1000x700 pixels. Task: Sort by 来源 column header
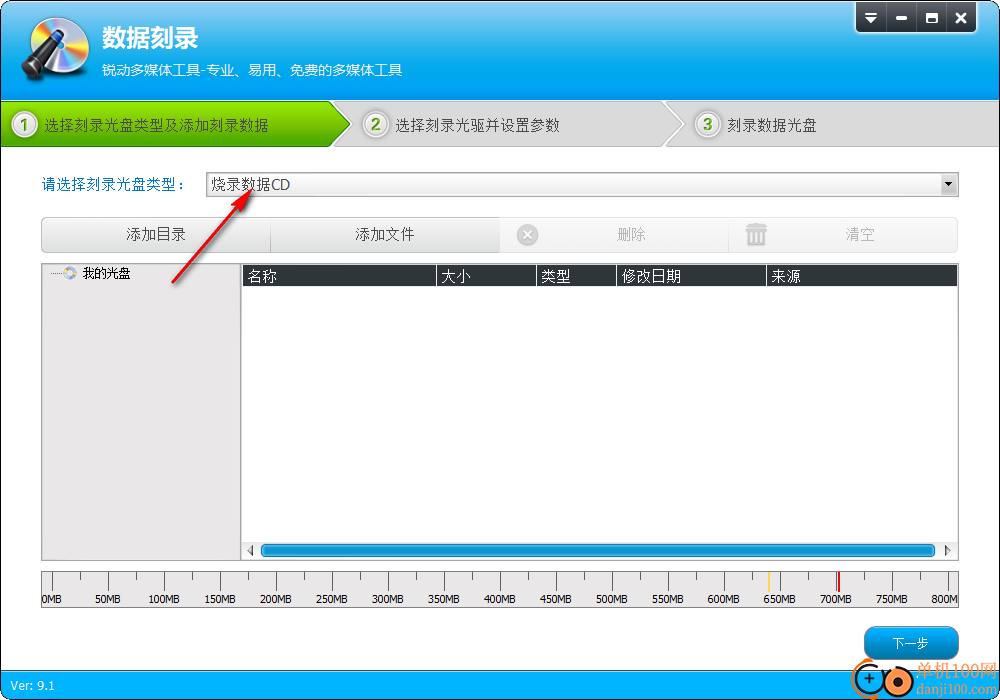point(862,276)
